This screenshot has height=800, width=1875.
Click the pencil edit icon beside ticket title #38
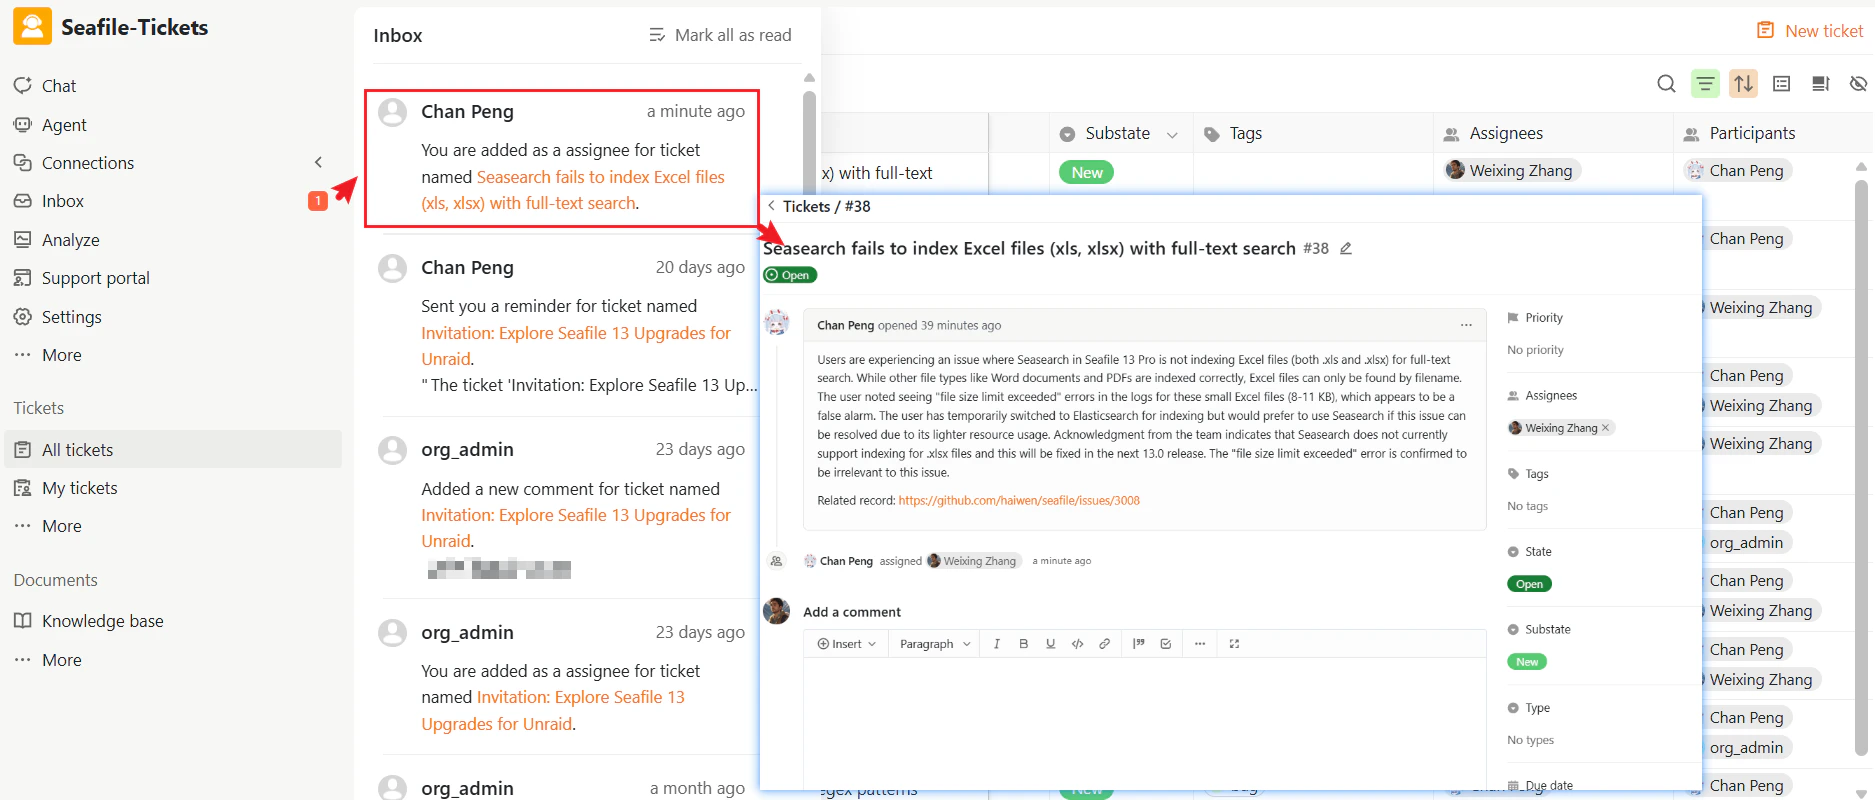[1346, 248]
